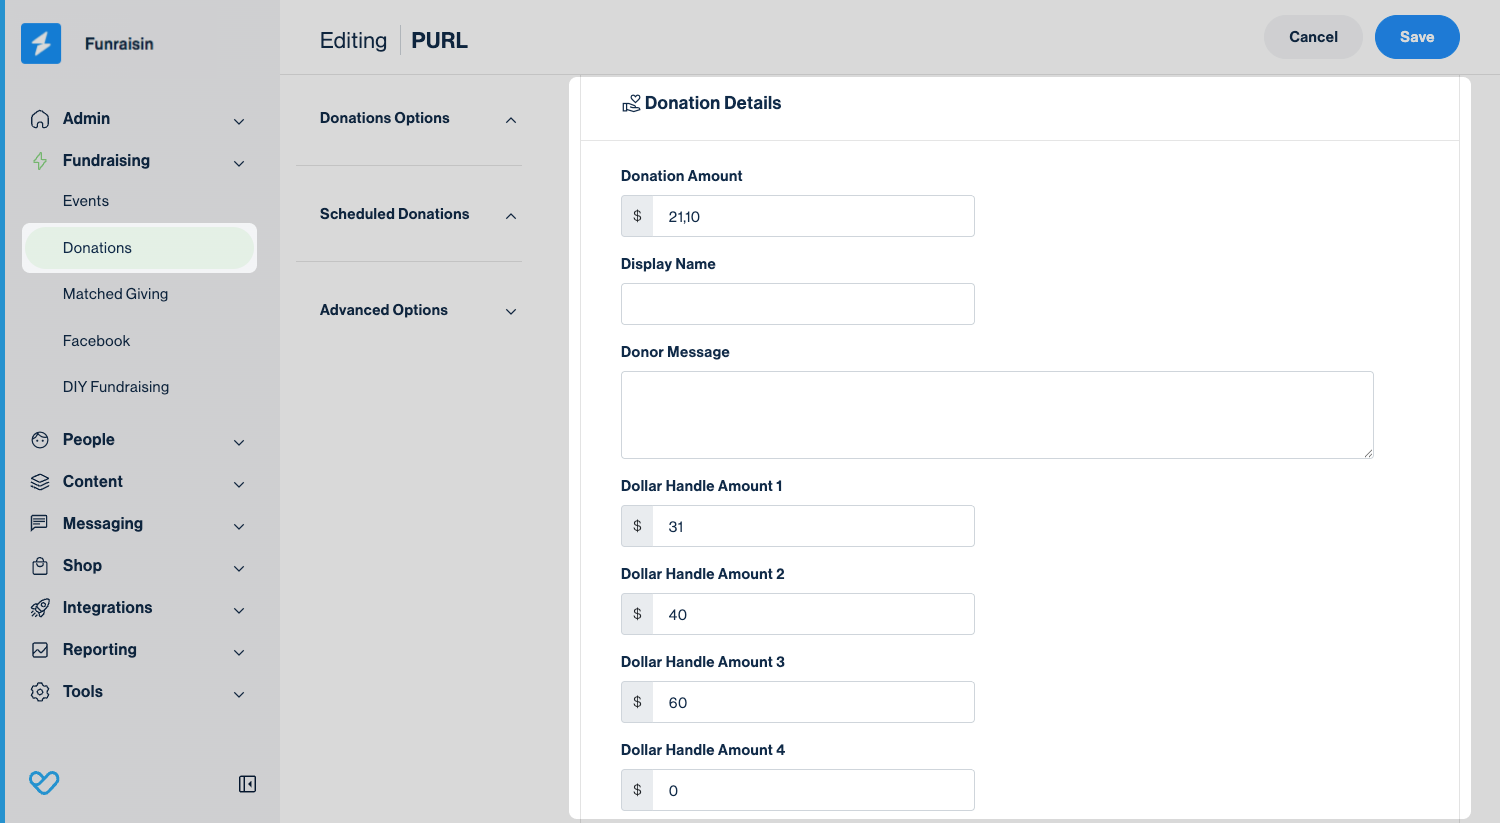
Task: Click the Shop bag icon
Action: click(40, 566)
